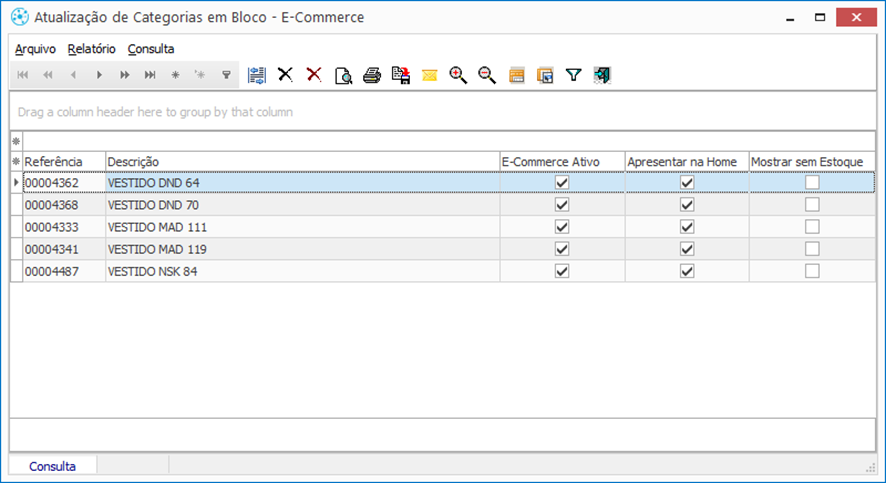The width and height of the screenshot is (886, 483).
Task: Go to next record navigation arrow
Action: [x=99, y=75]
